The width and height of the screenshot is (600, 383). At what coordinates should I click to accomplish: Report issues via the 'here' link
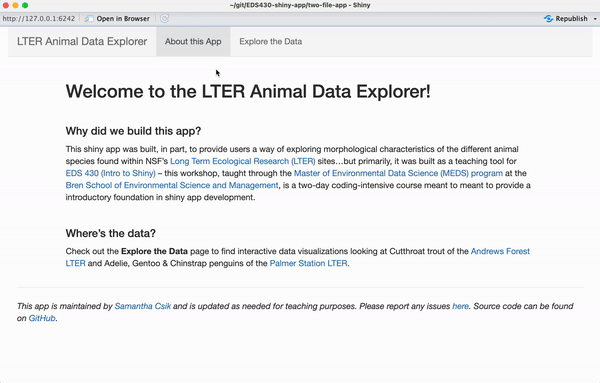pyautogui.click(x=460, y=306)
